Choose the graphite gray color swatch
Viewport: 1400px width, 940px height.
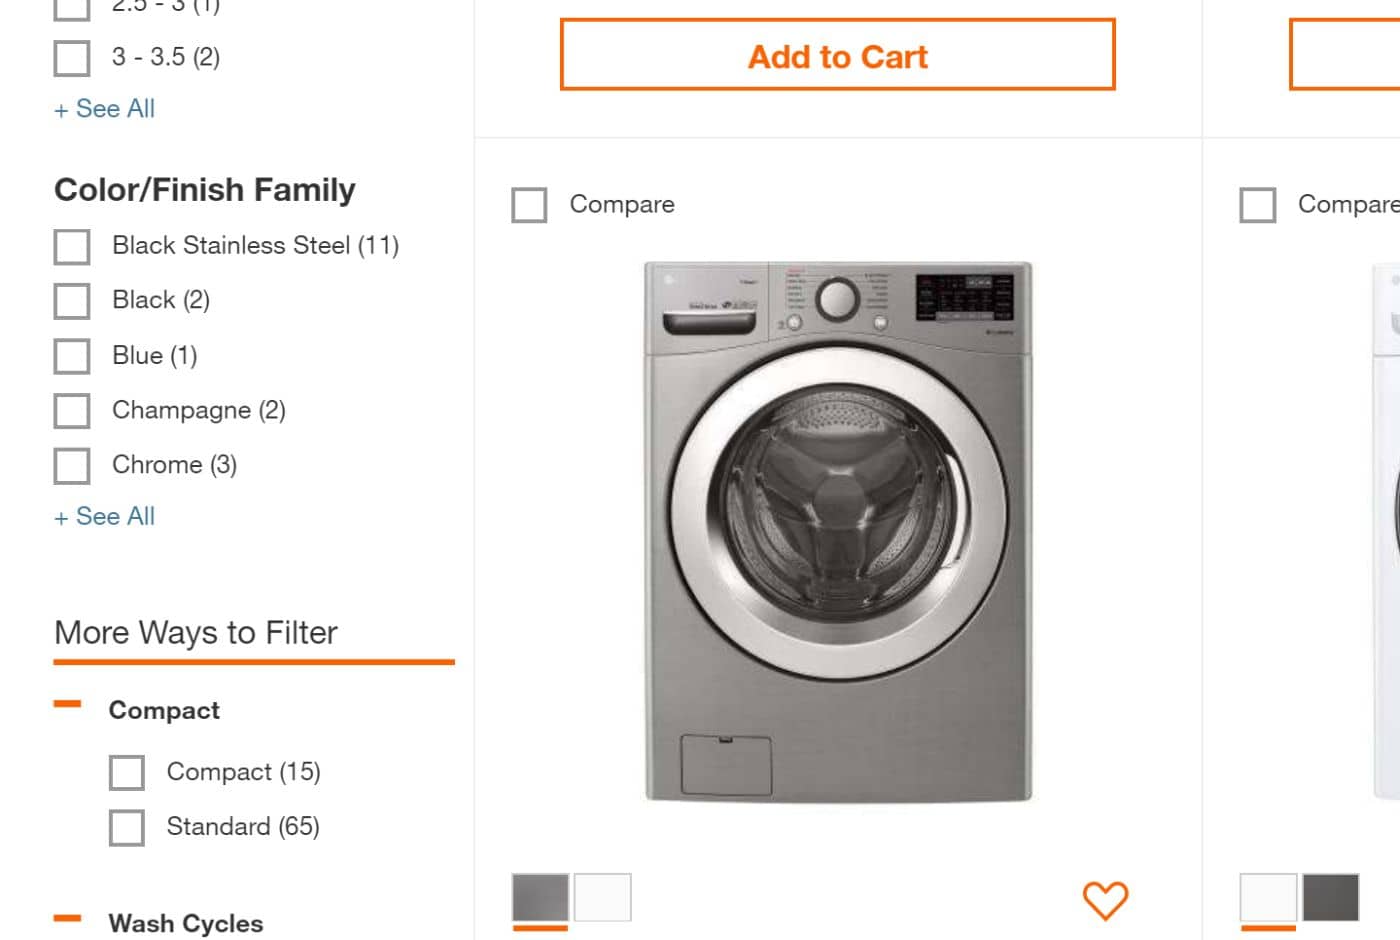540,897
